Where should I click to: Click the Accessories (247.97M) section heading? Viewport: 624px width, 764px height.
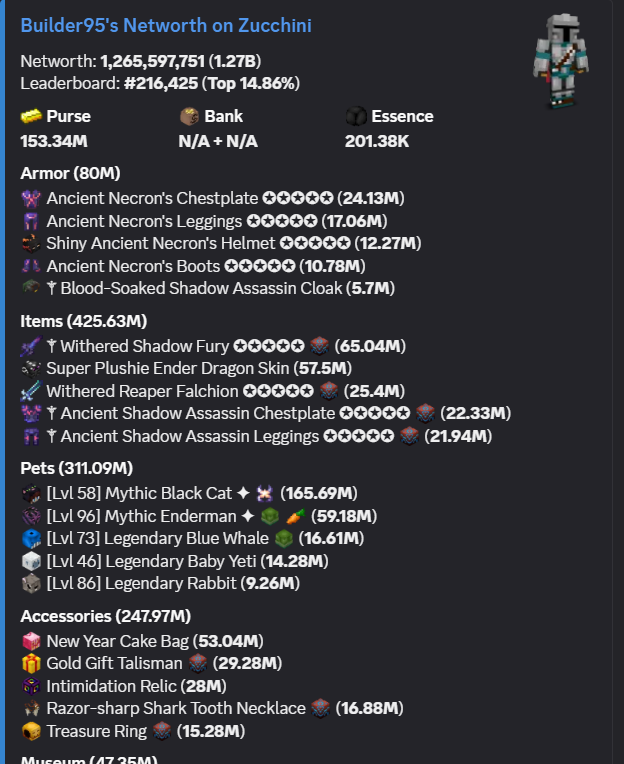click(x=105, y=616)
